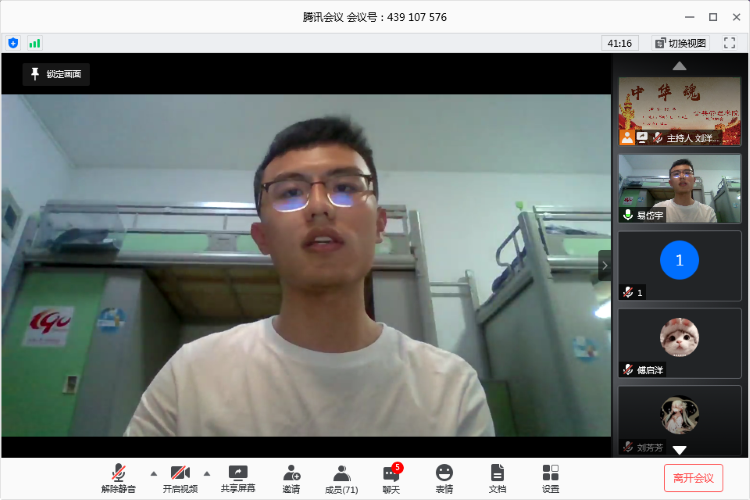This screenshot has width=750, height=500.
Task: Expand audio options arrow beside 解除静音
Action: [x=153, y=473]
